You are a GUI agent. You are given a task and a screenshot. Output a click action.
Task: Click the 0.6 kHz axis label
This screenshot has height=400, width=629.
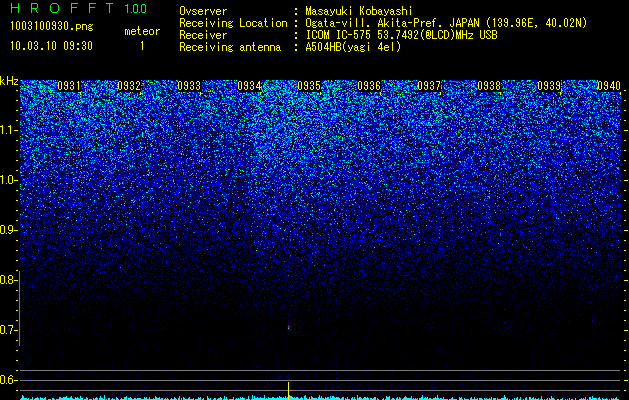click(7, 380)
